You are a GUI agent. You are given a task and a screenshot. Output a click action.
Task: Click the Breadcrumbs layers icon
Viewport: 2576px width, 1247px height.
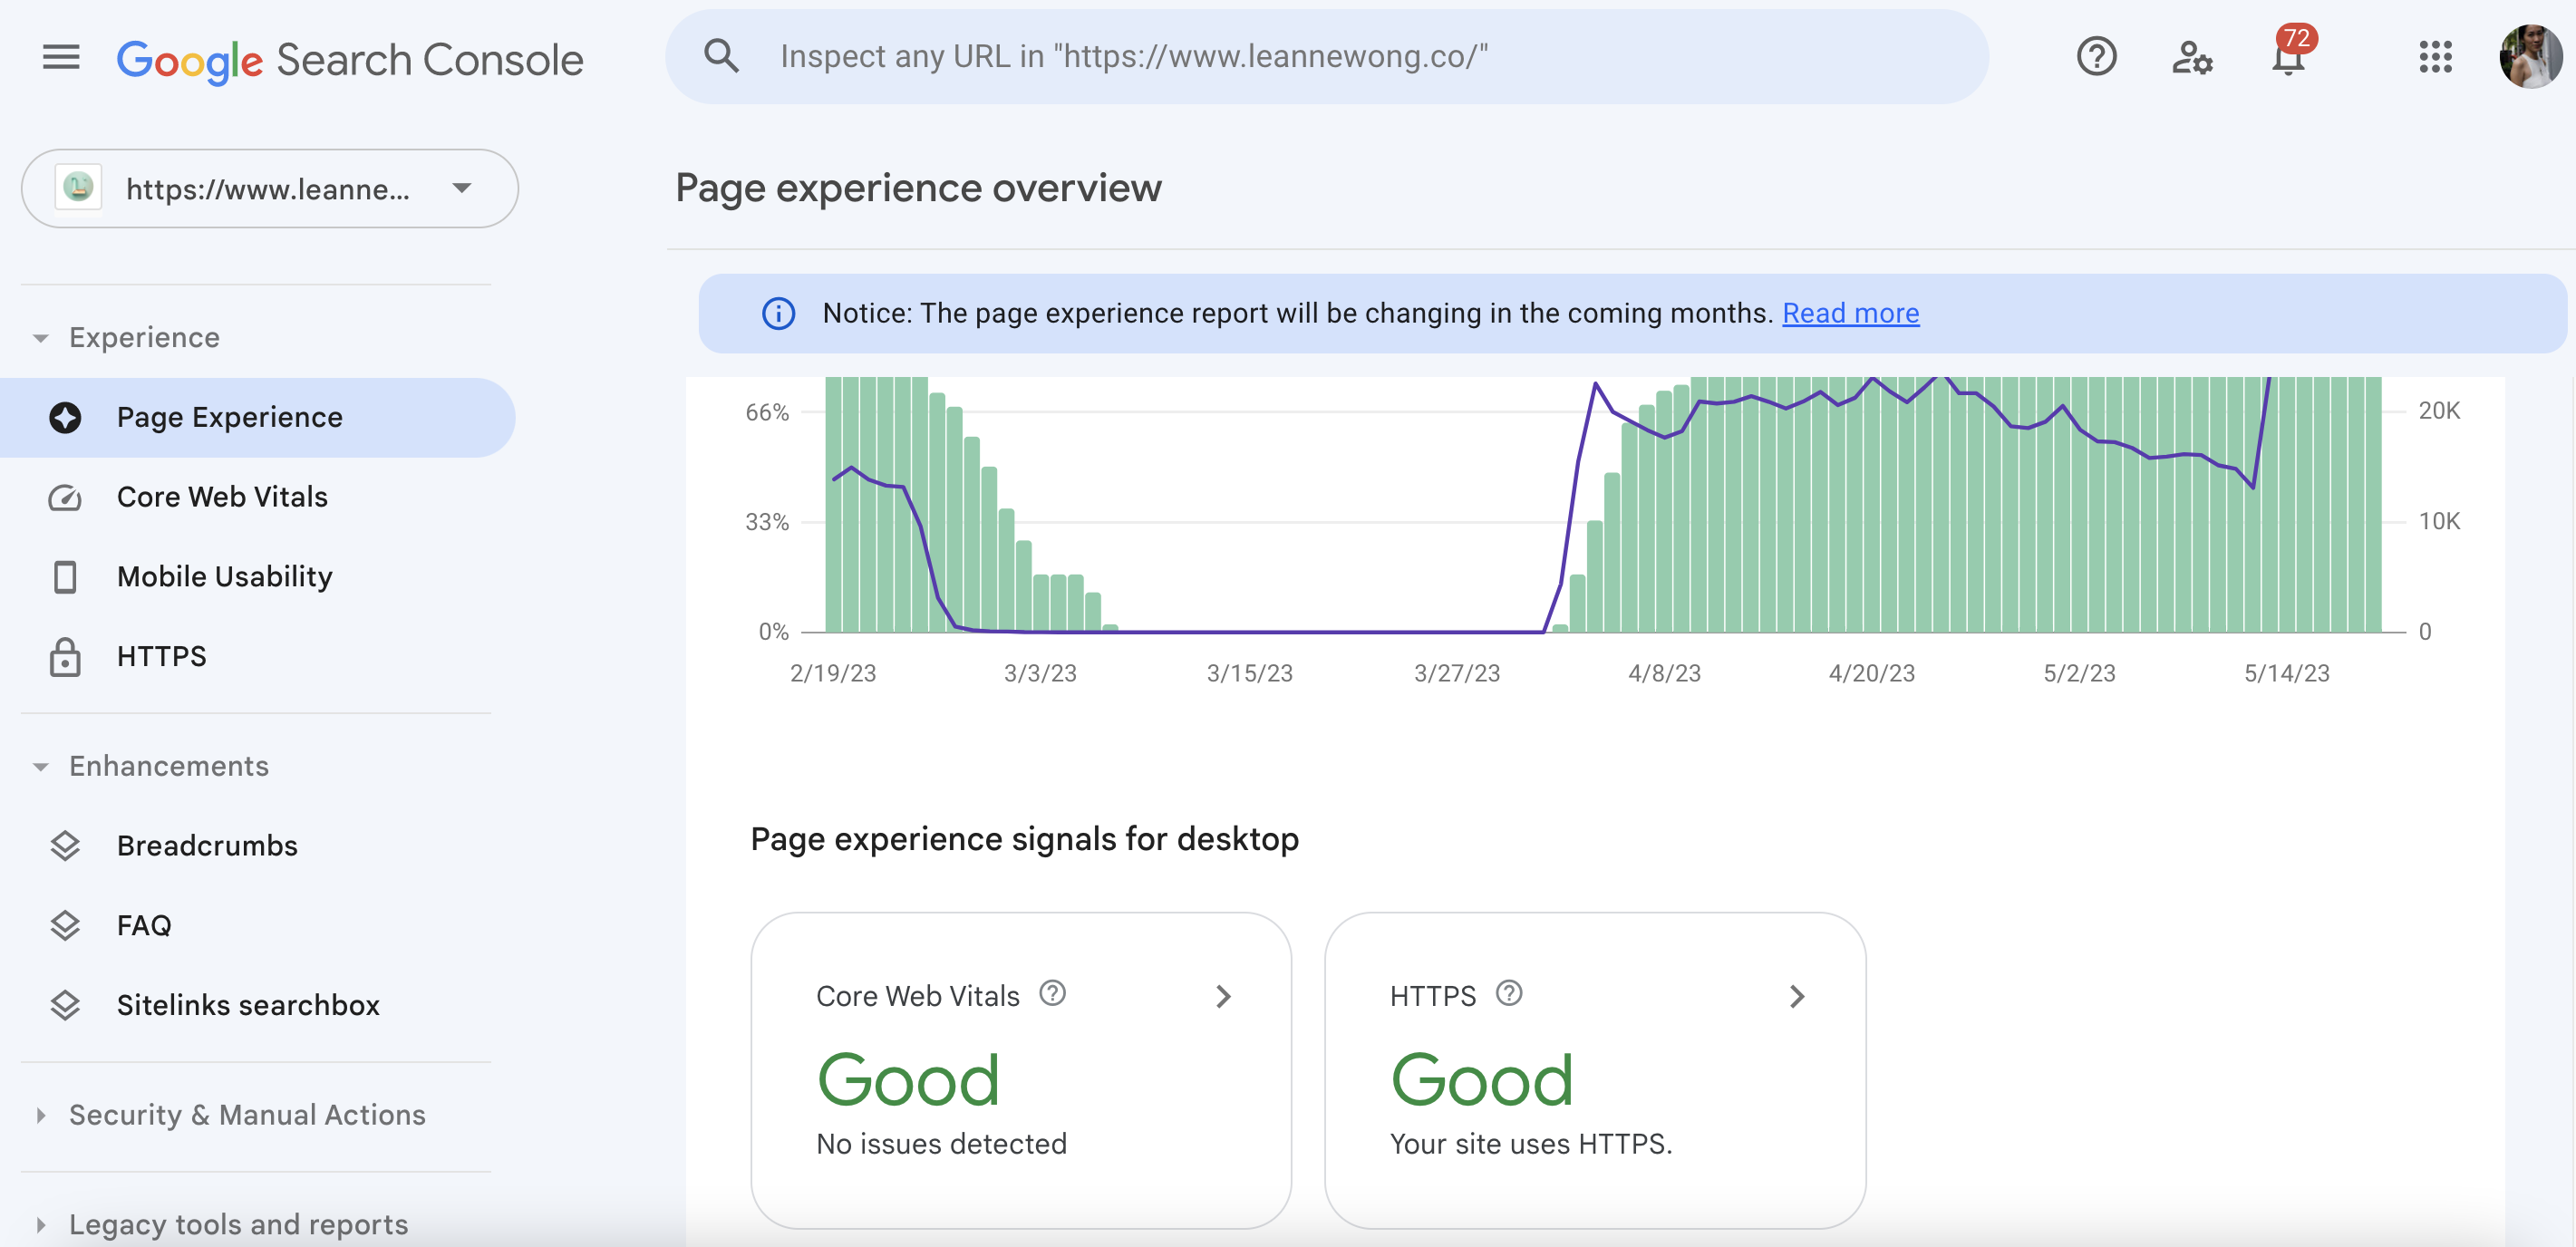point(65,846)
